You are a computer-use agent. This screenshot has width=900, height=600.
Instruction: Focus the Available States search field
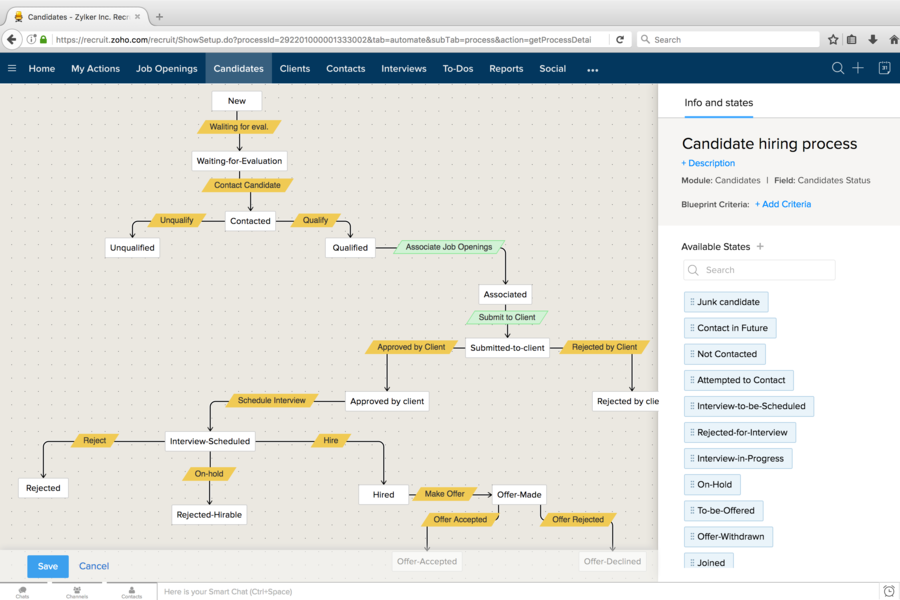click(760, 270)
